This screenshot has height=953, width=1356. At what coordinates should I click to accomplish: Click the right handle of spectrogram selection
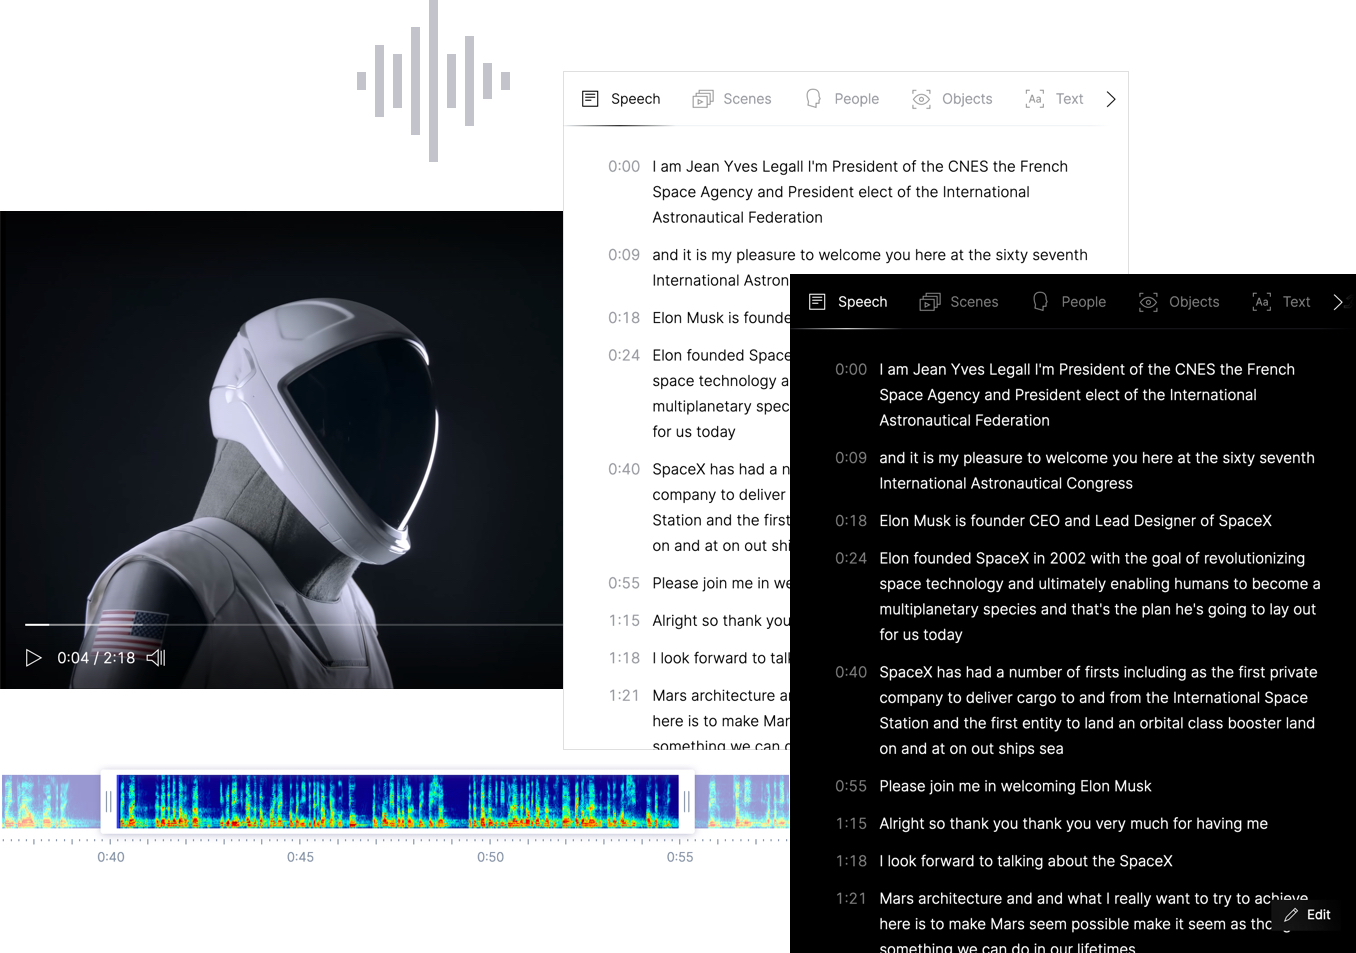[686, 801]
